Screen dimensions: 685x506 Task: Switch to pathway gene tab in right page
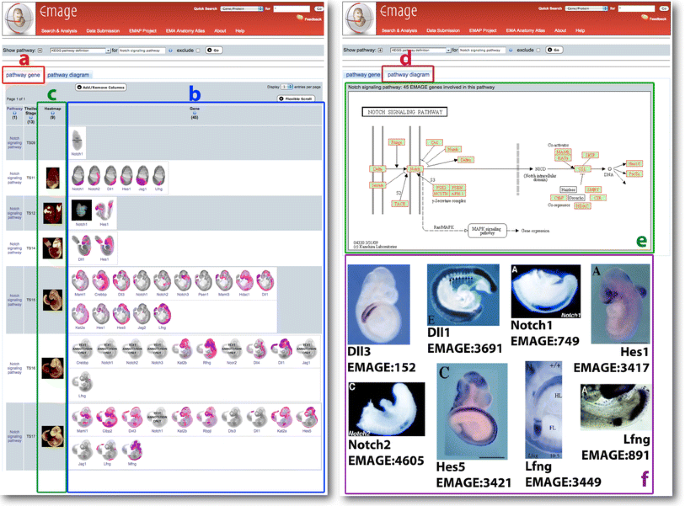pyautogui.click(x=363, y=75)
